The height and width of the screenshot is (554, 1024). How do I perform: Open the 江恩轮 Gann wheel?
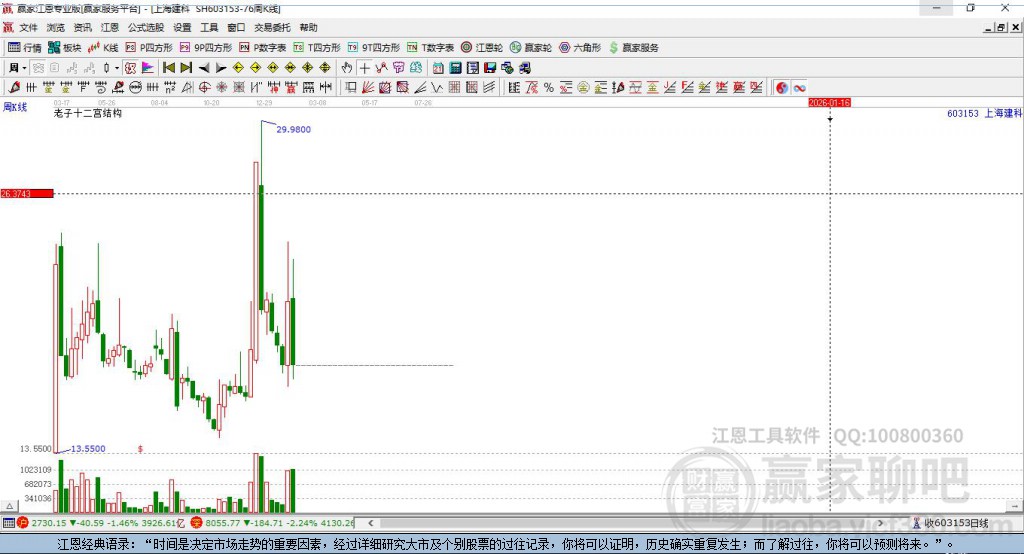coord(482,48)
